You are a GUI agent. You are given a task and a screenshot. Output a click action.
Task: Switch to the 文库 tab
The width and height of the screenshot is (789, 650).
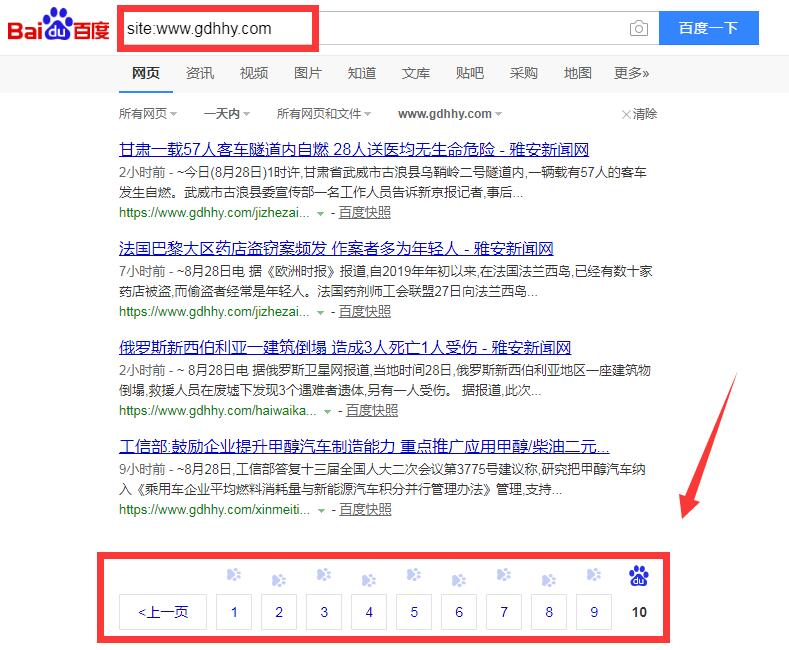click(416, 73)
